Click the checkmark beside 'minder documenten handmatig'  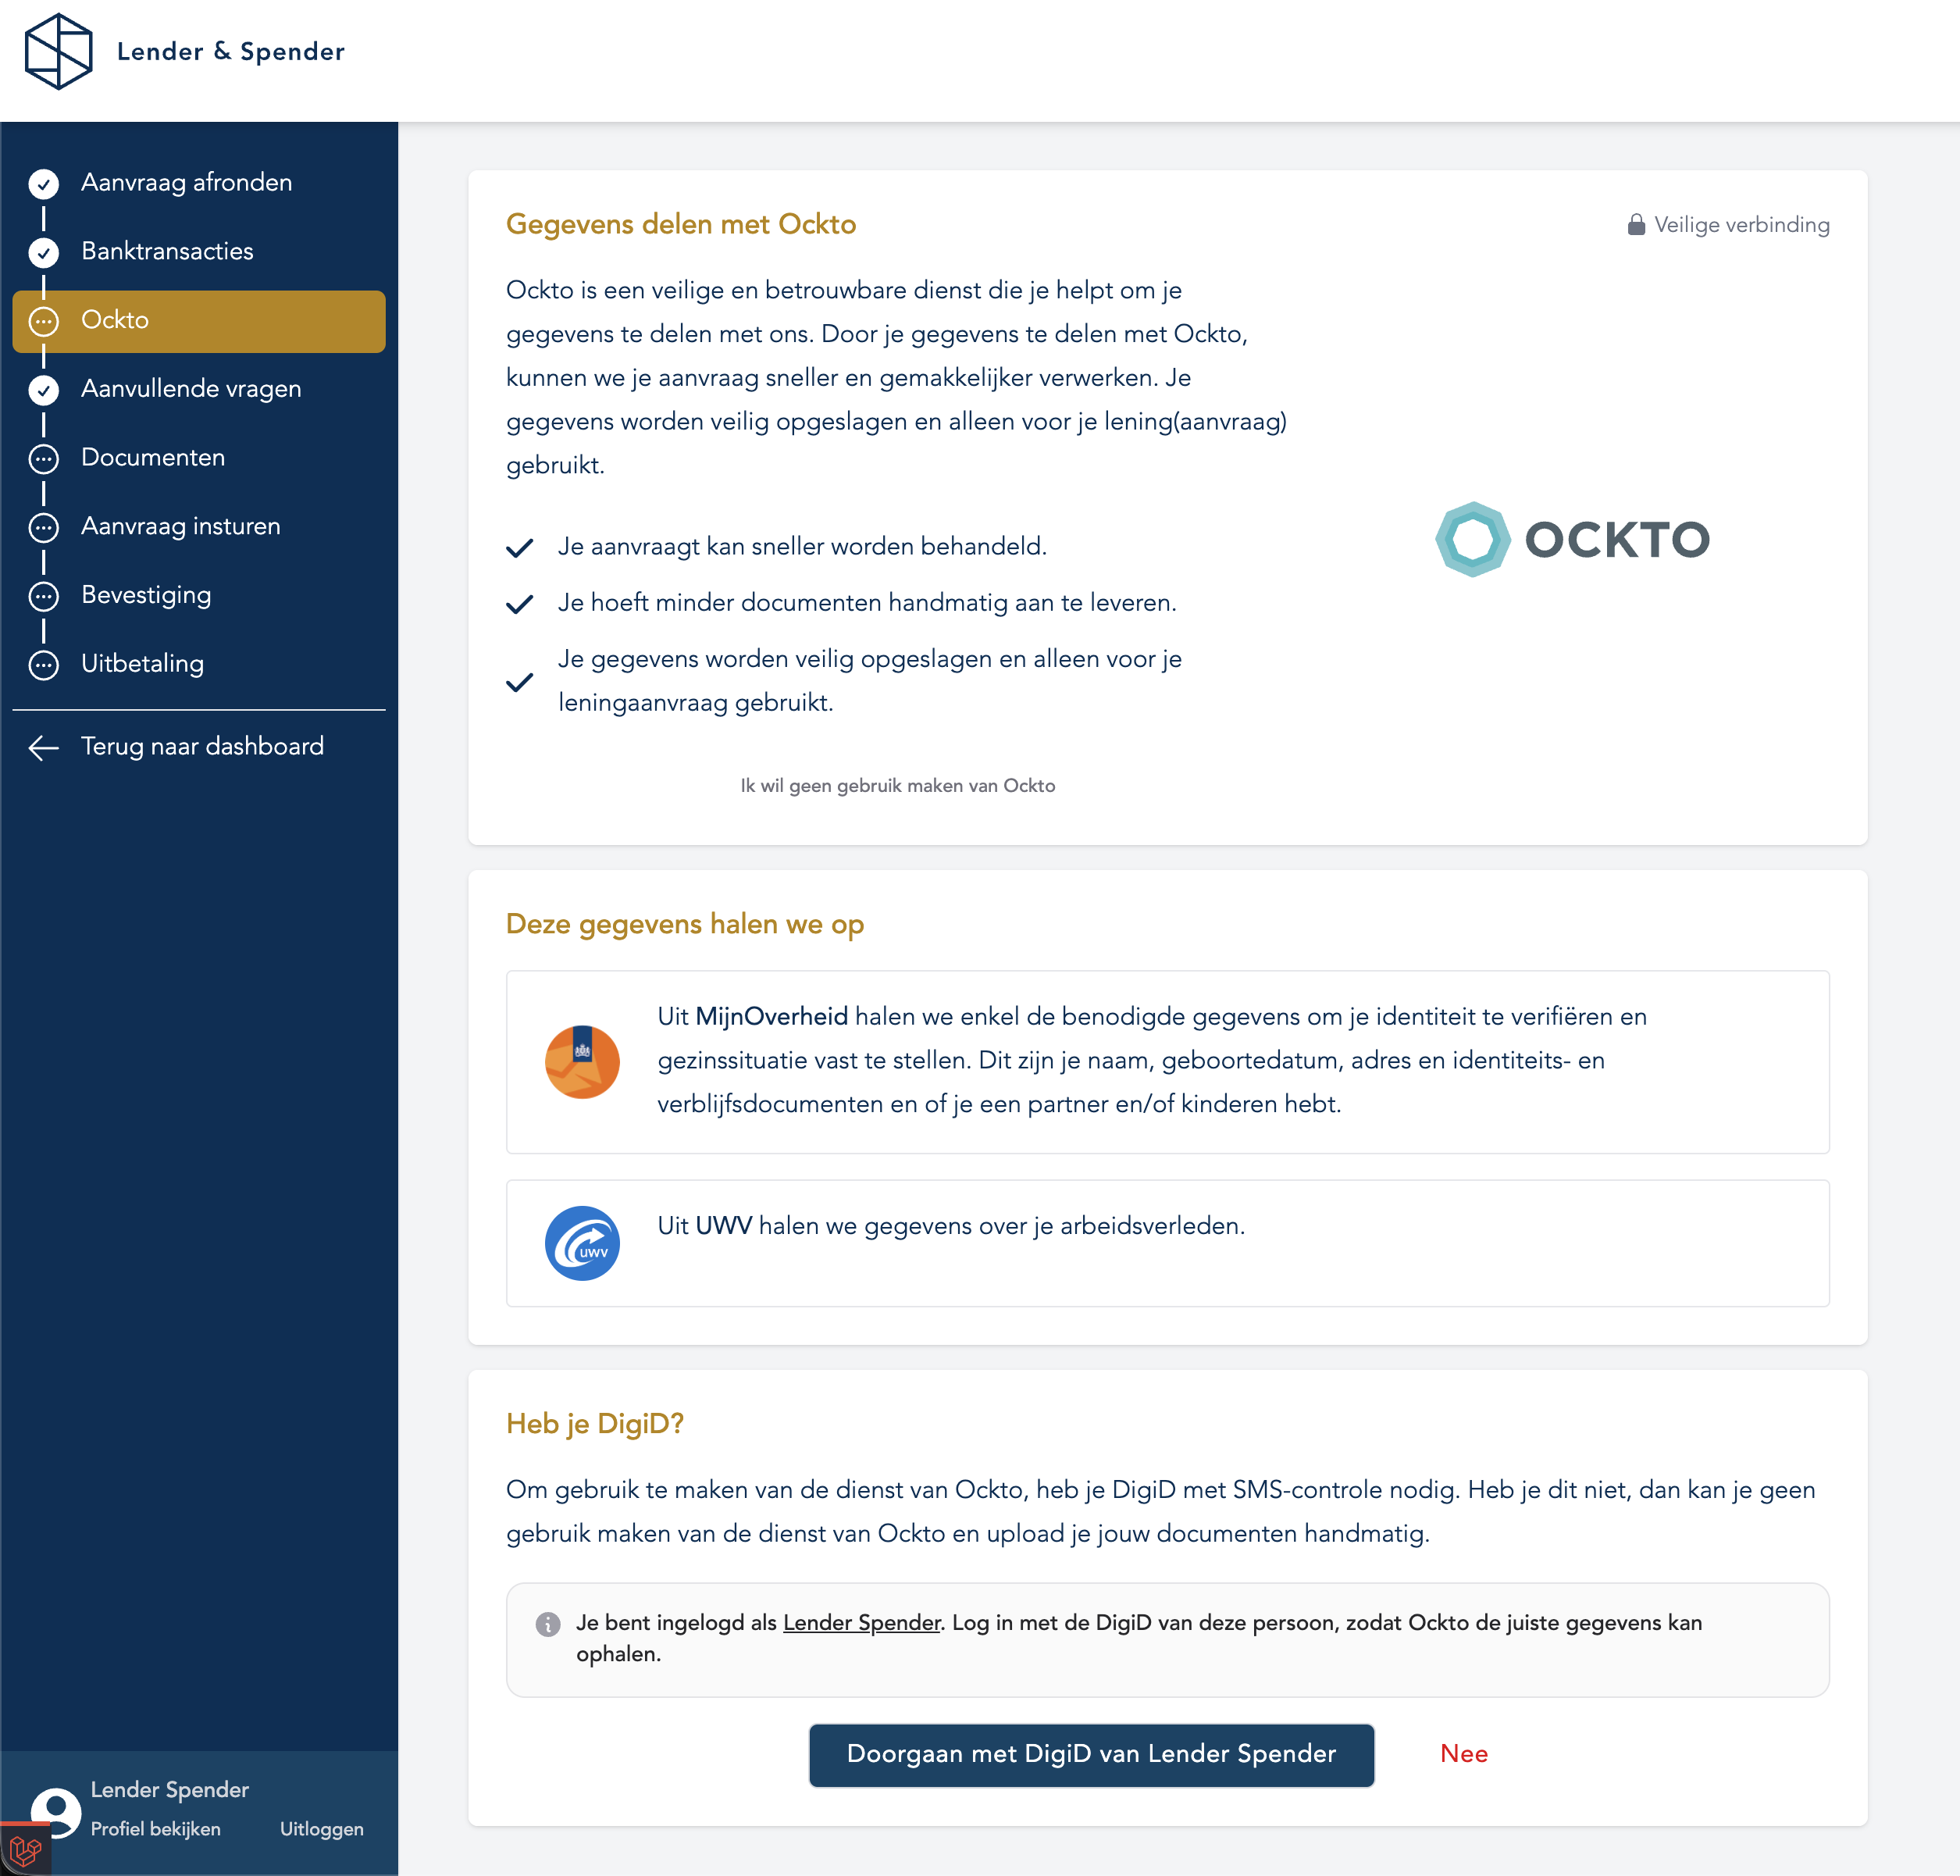519,604
